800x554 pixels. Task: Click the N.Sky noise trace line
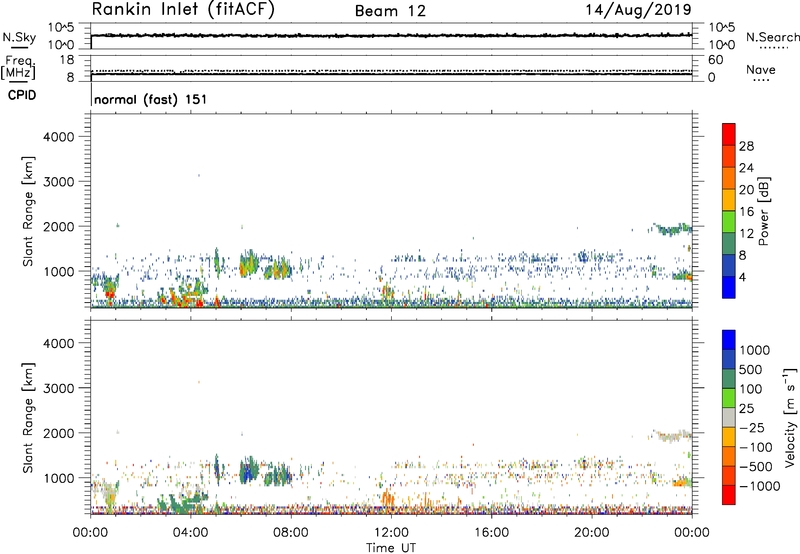pyautogui.click(x=391, y=35)
